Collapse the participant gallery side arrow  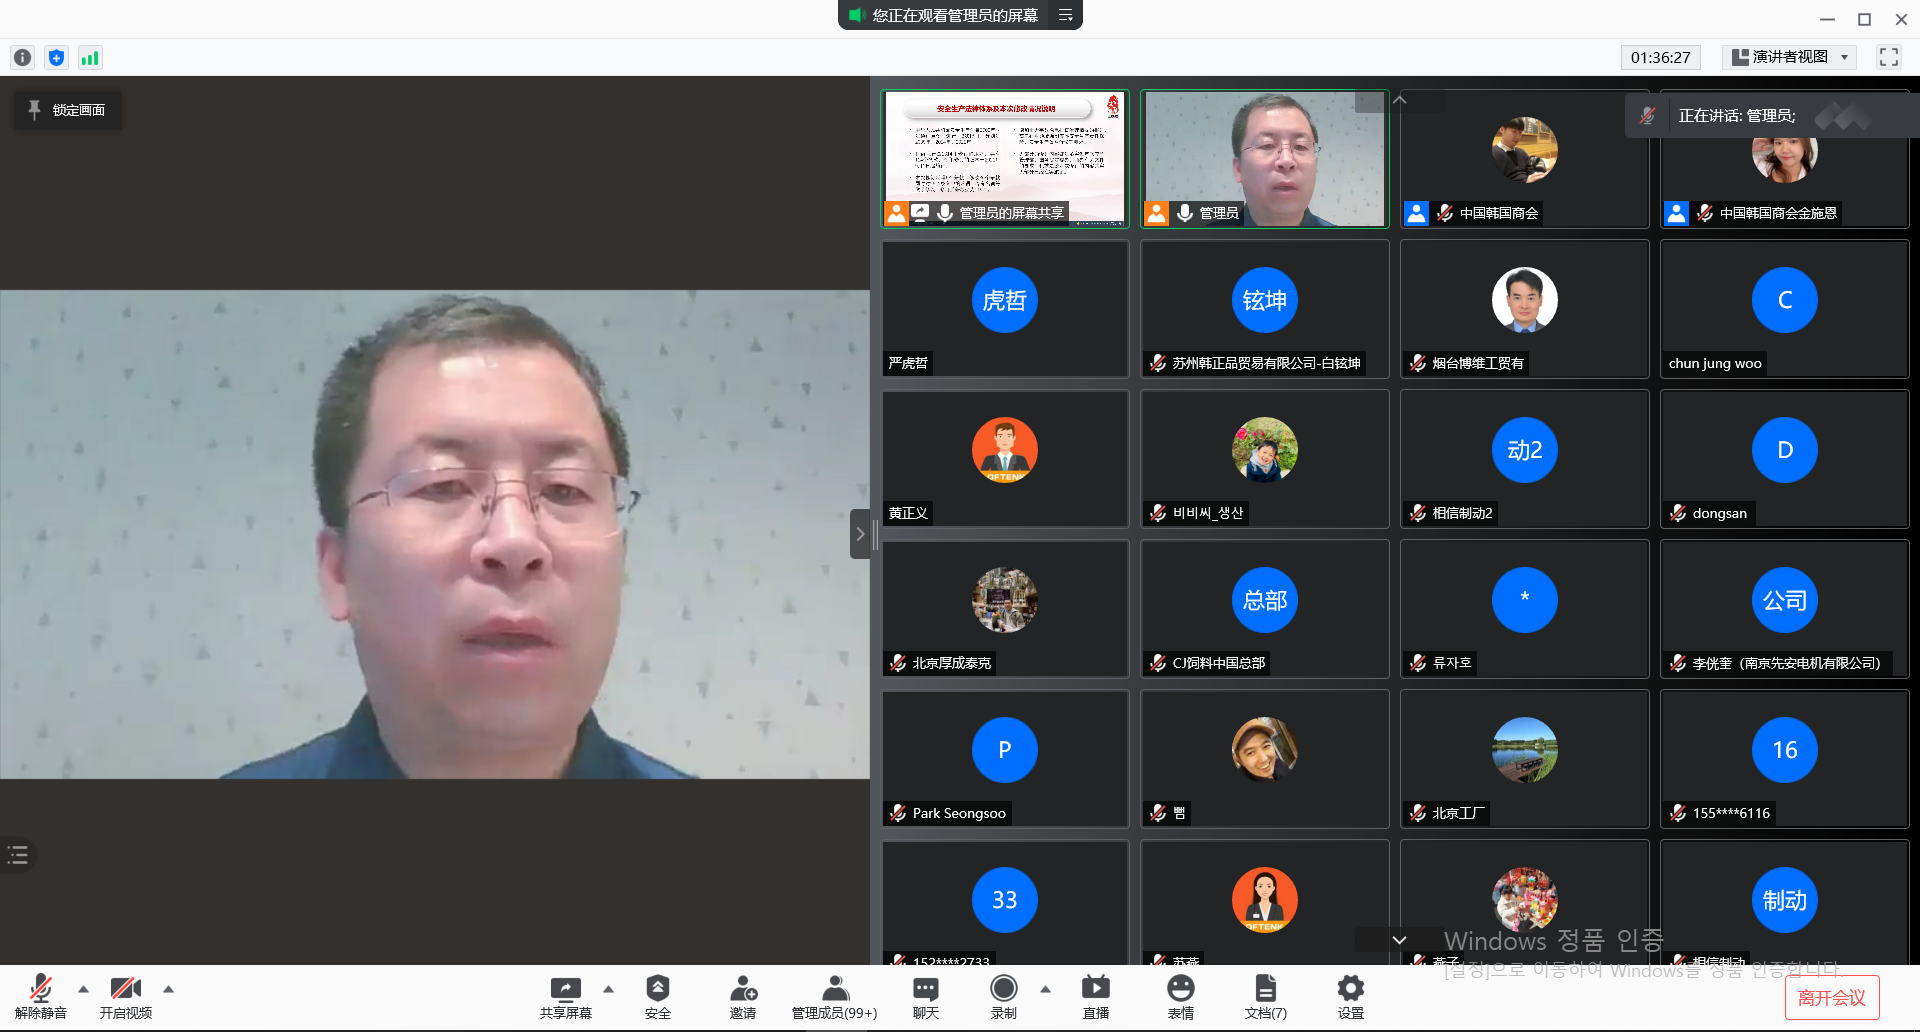coord(860,534)
